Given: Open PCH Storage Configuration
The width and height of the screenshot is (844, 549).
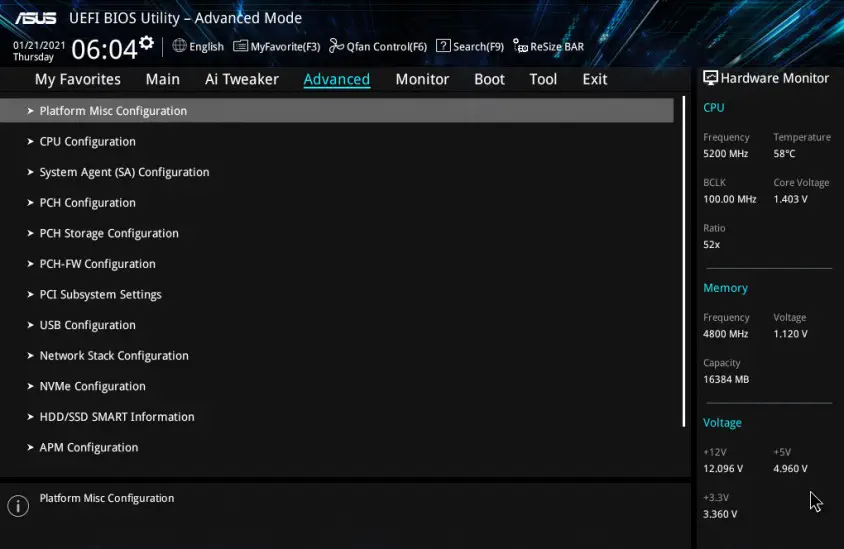Looking at the screenshot, I should click(x=109, y=233).
